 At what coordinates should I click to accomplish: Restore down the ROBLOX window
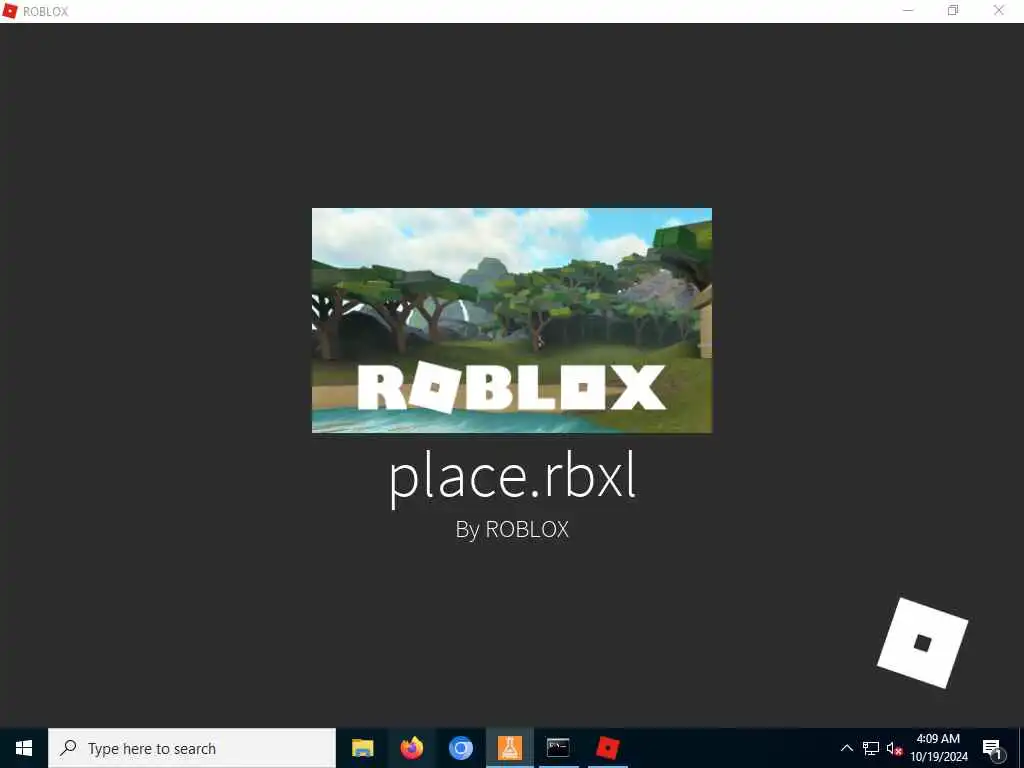point(953,10)
